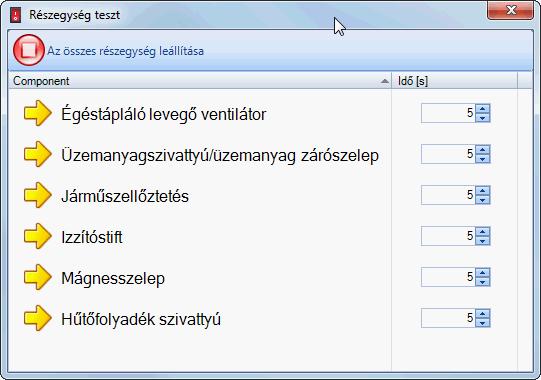
Task: Click the Idő [s] column header
Action: [454, 81]
